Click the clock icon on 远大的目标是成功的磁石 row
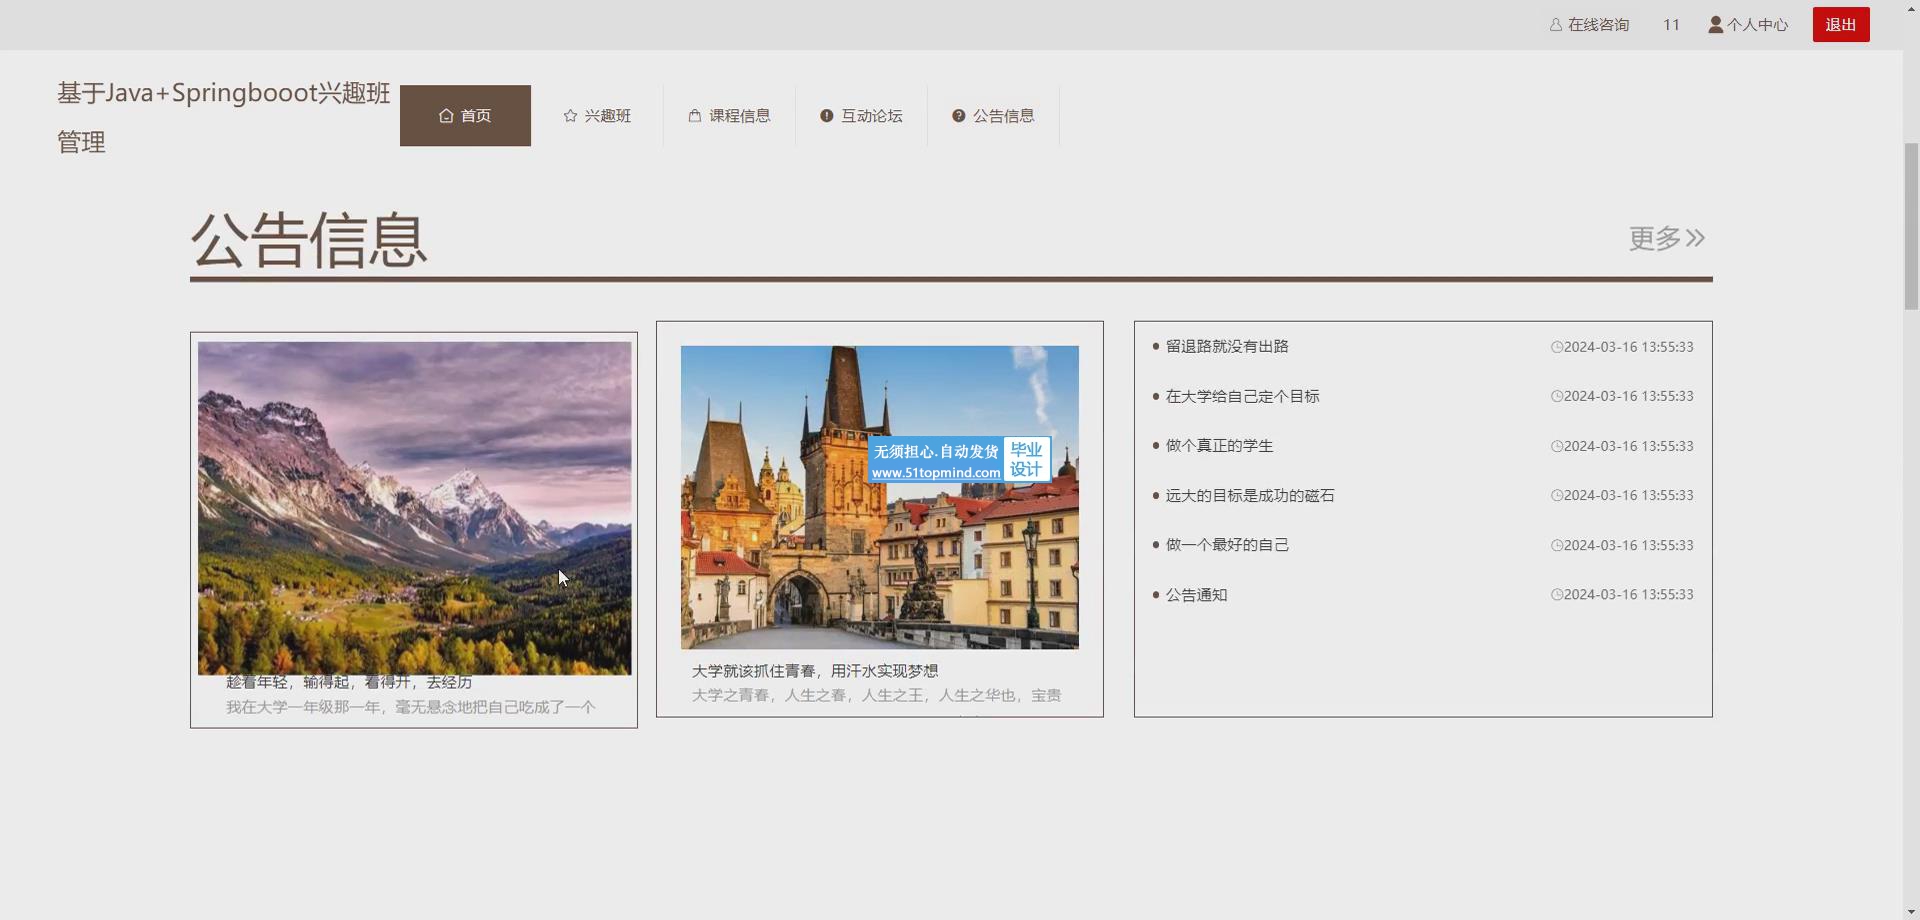This screenshot has width=1920, height=920. (1557, 495)
